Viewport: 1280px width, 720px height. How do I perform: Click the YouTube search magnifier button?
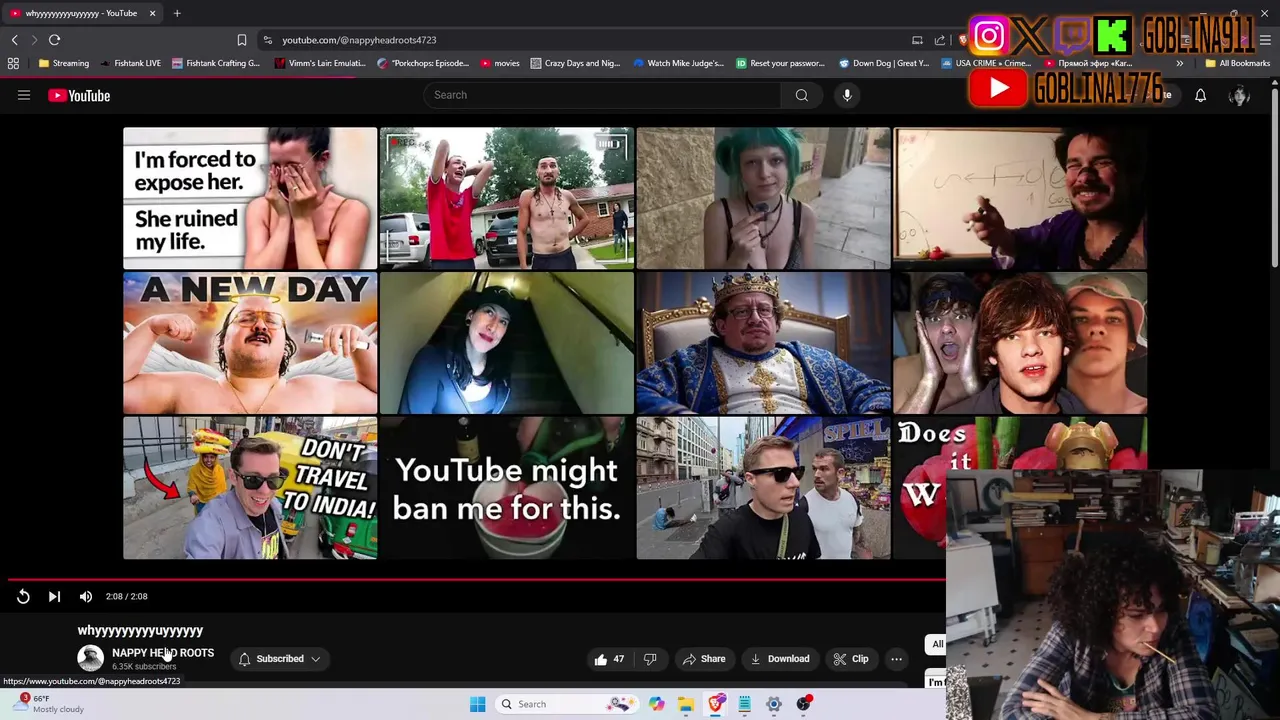(801, 95)
